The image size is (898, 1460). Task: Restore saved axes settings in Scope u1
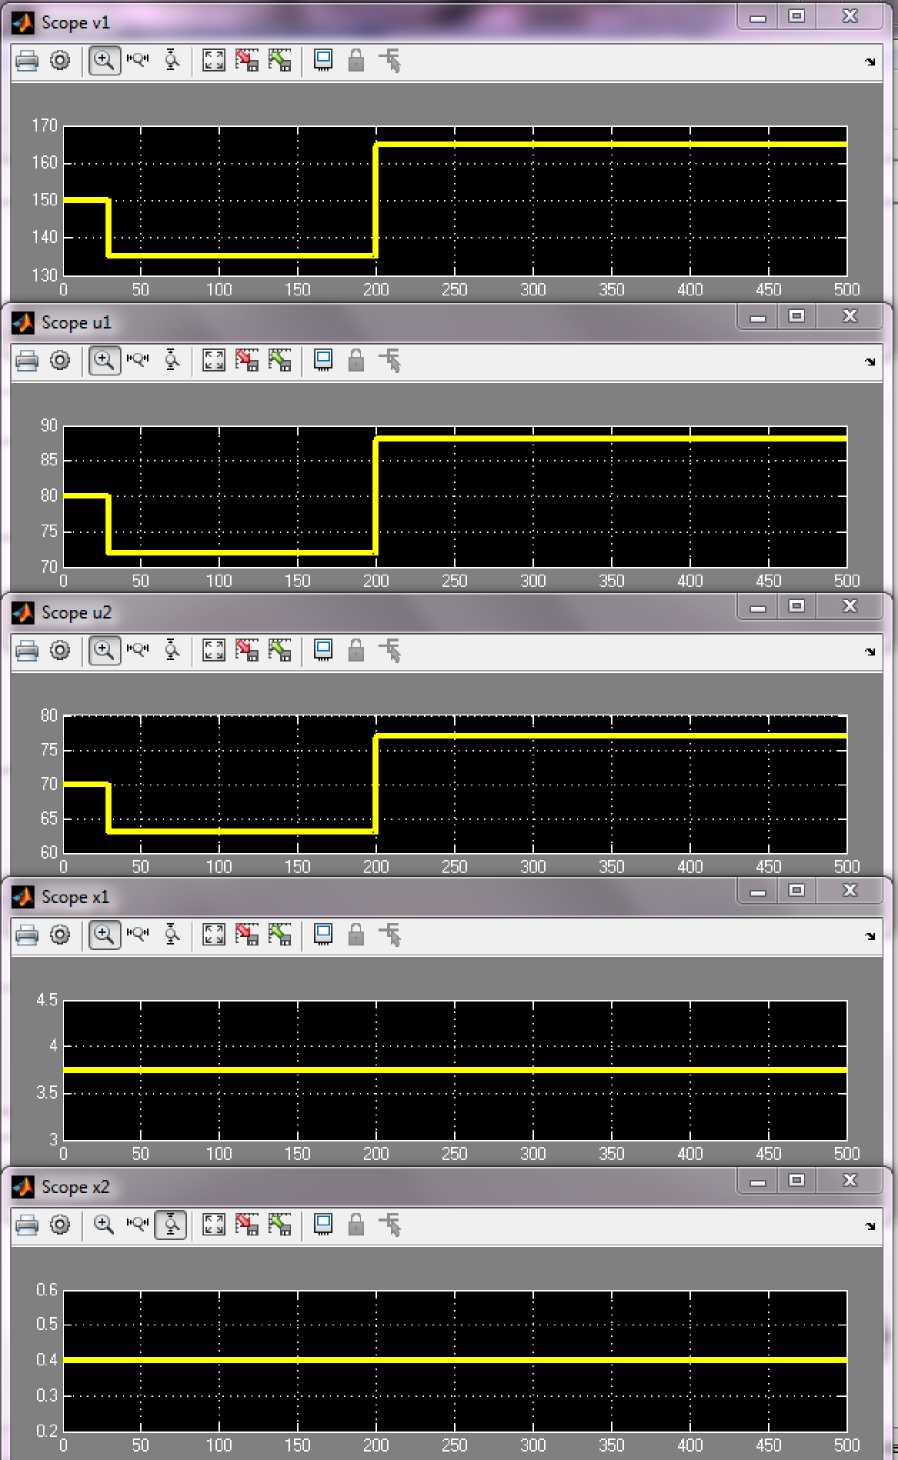280,361
